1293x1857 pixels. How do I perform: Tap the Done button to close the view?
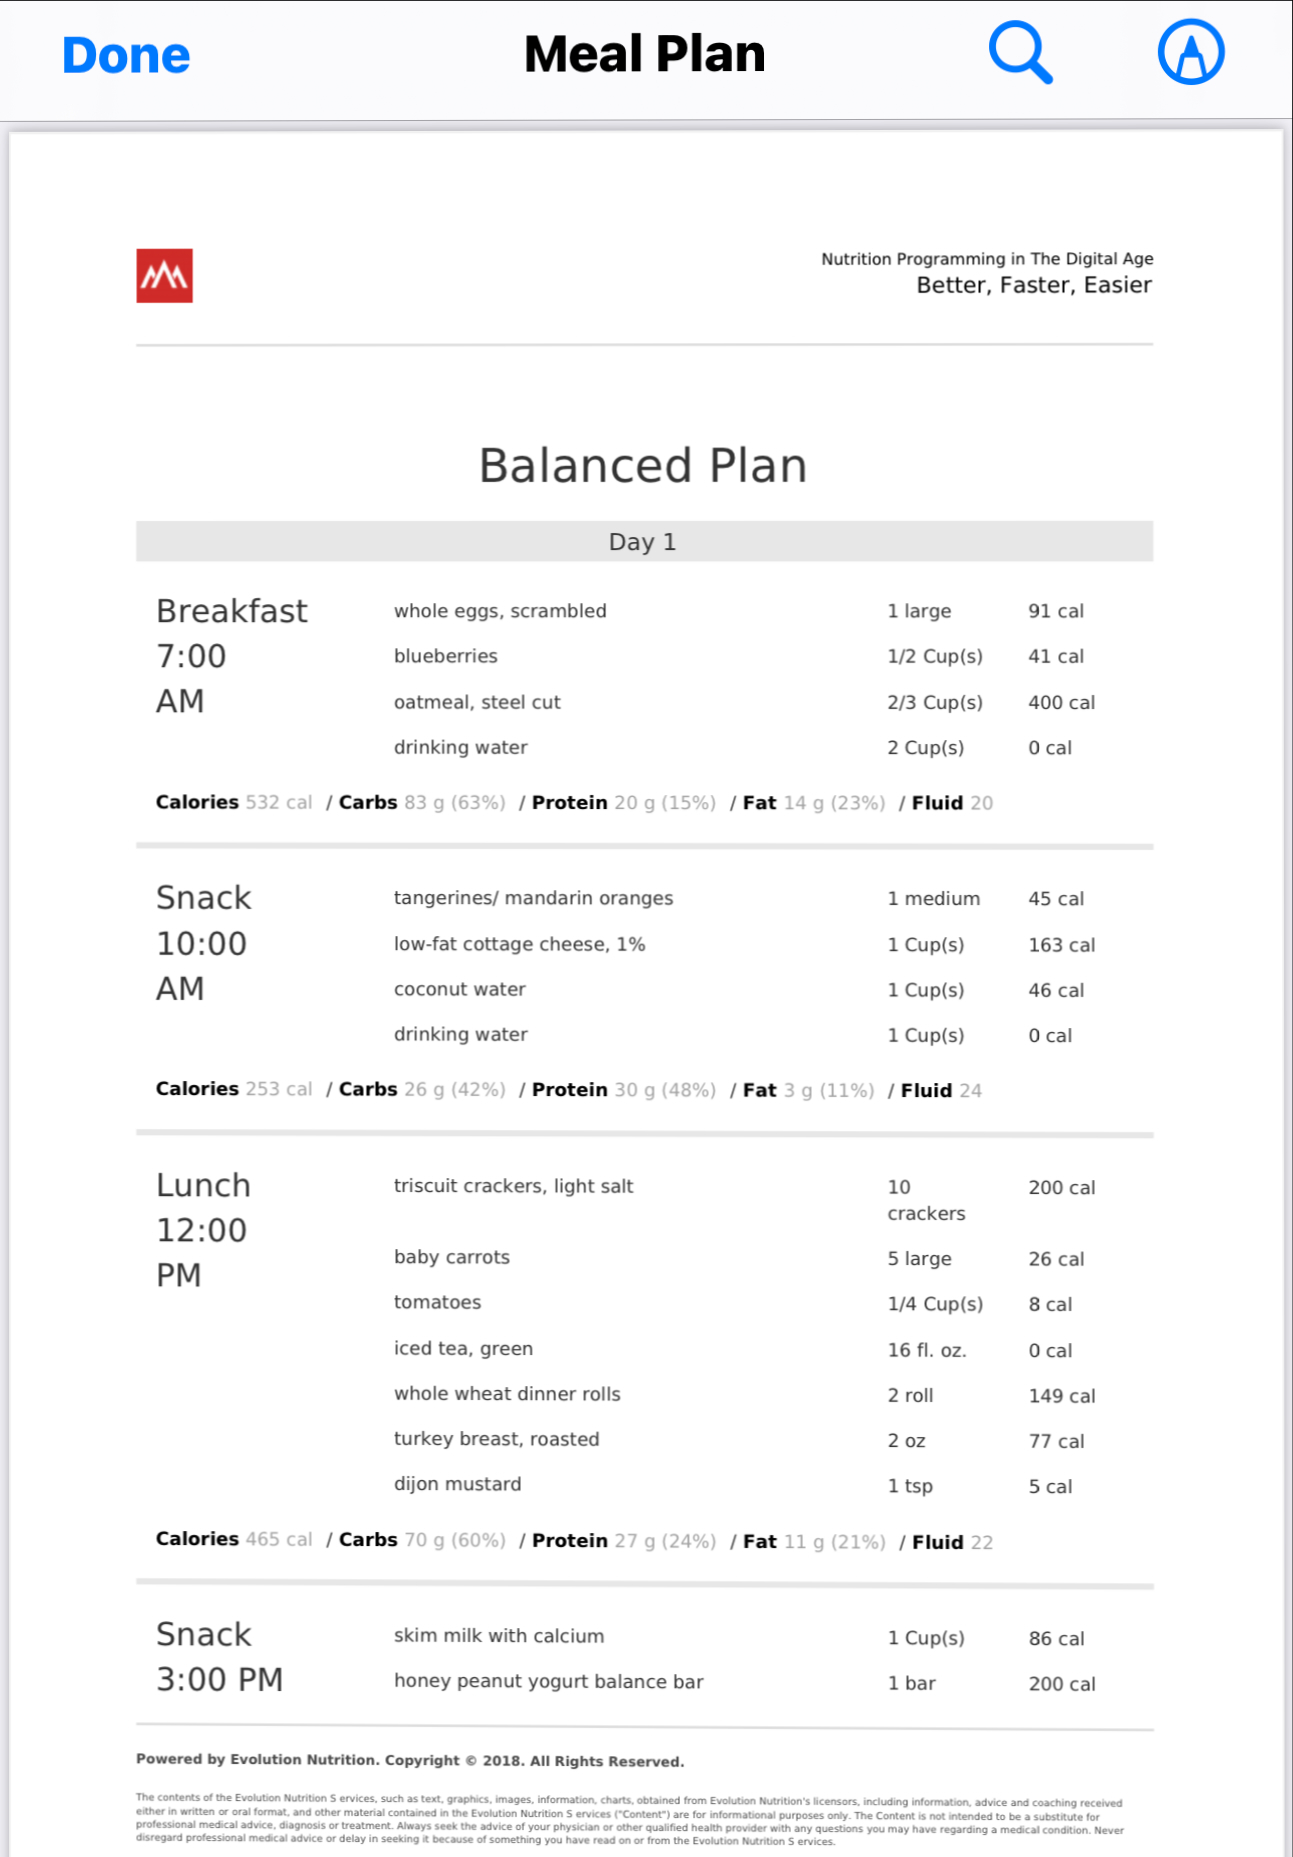124,53
